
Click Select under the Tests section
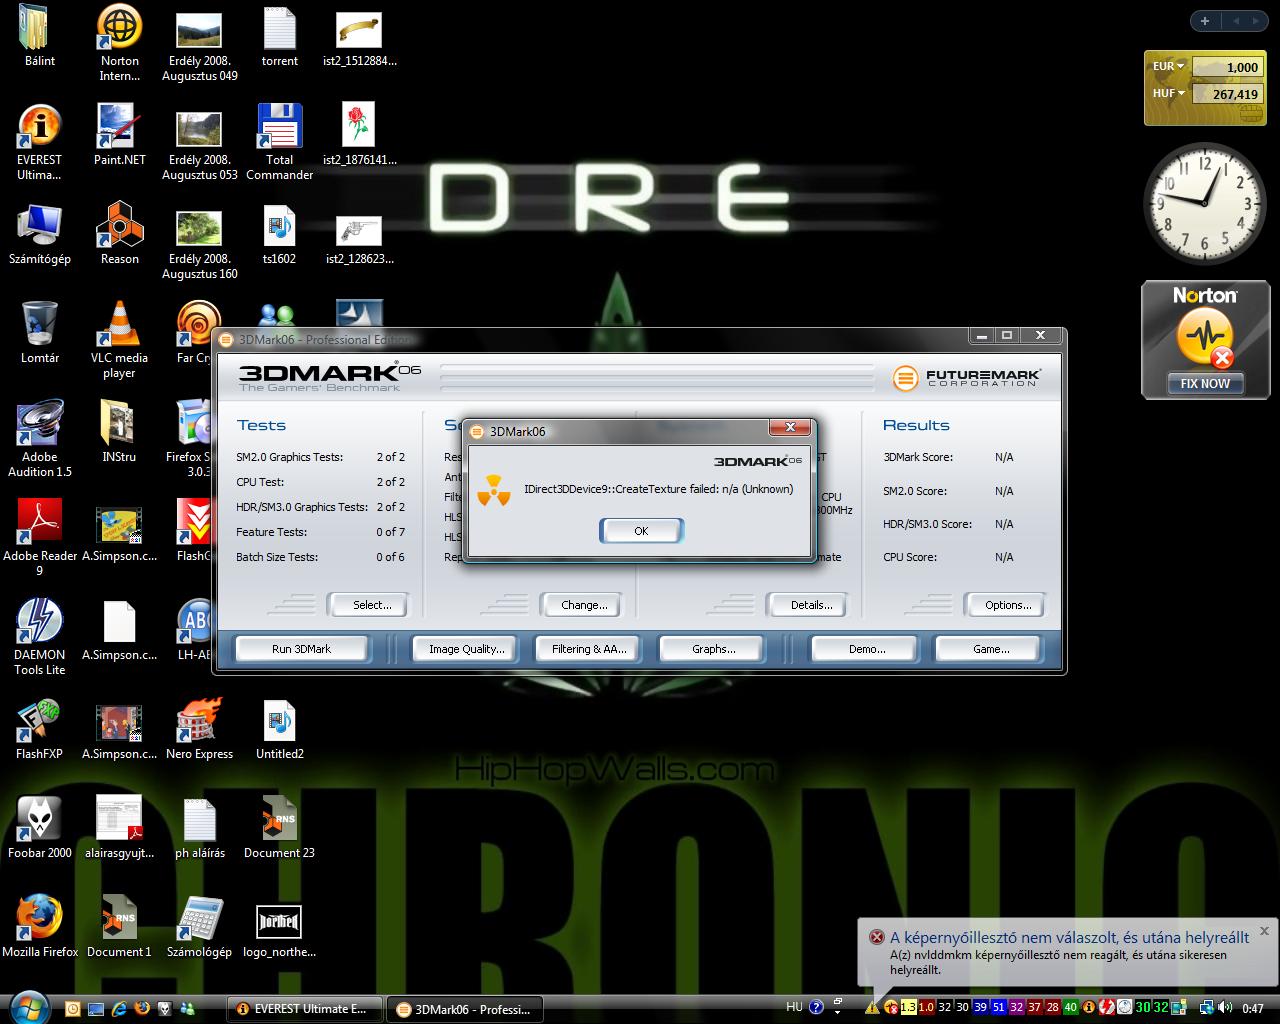(371, 605)
